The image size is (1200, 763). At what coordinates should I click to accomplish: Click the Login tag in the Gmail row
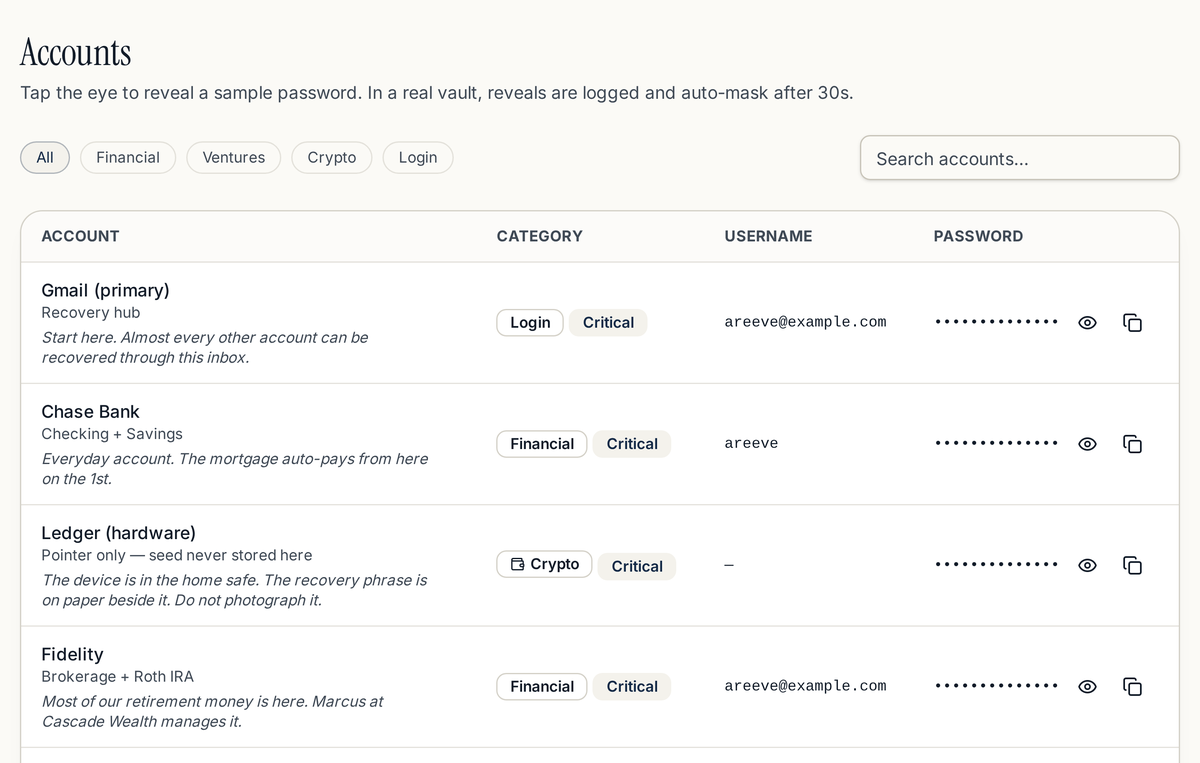click(530, 322)
